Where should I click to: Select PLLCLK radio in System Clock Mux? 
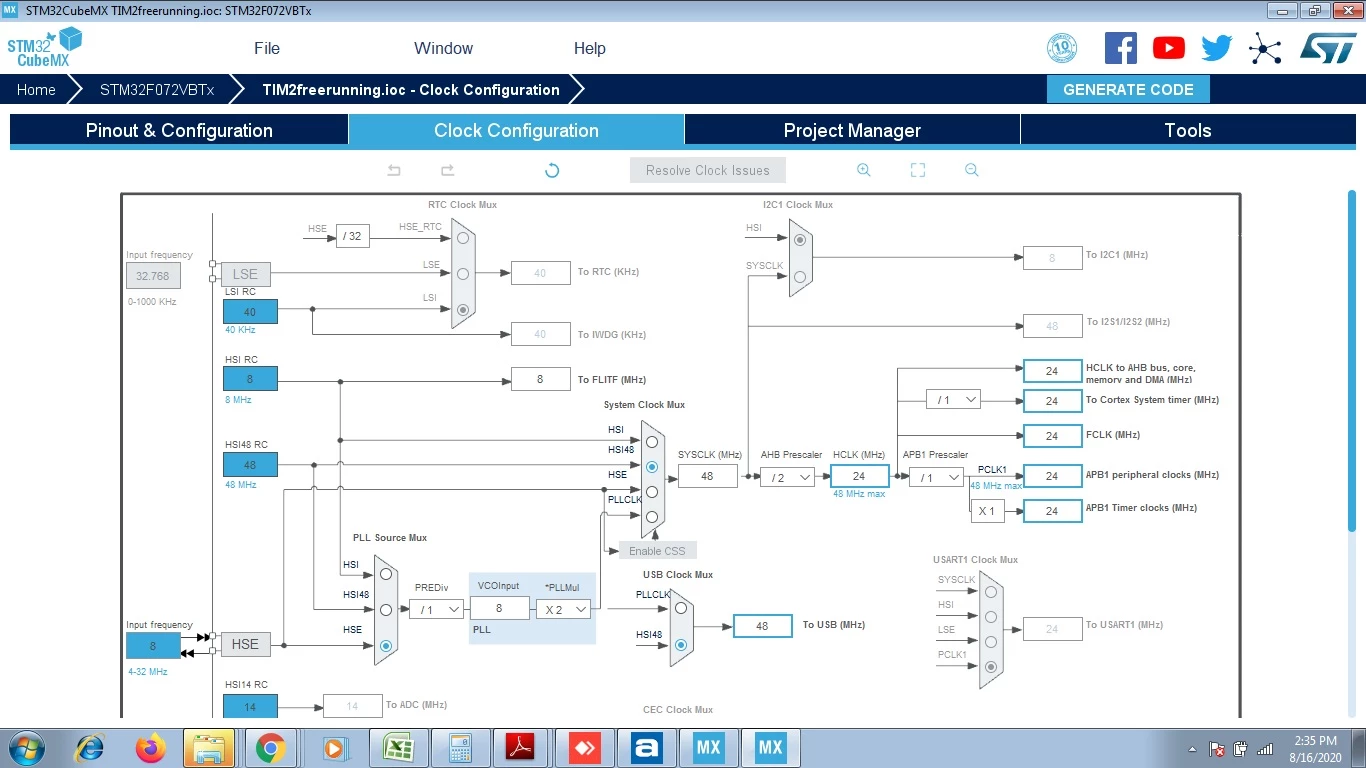click(652, 517)
